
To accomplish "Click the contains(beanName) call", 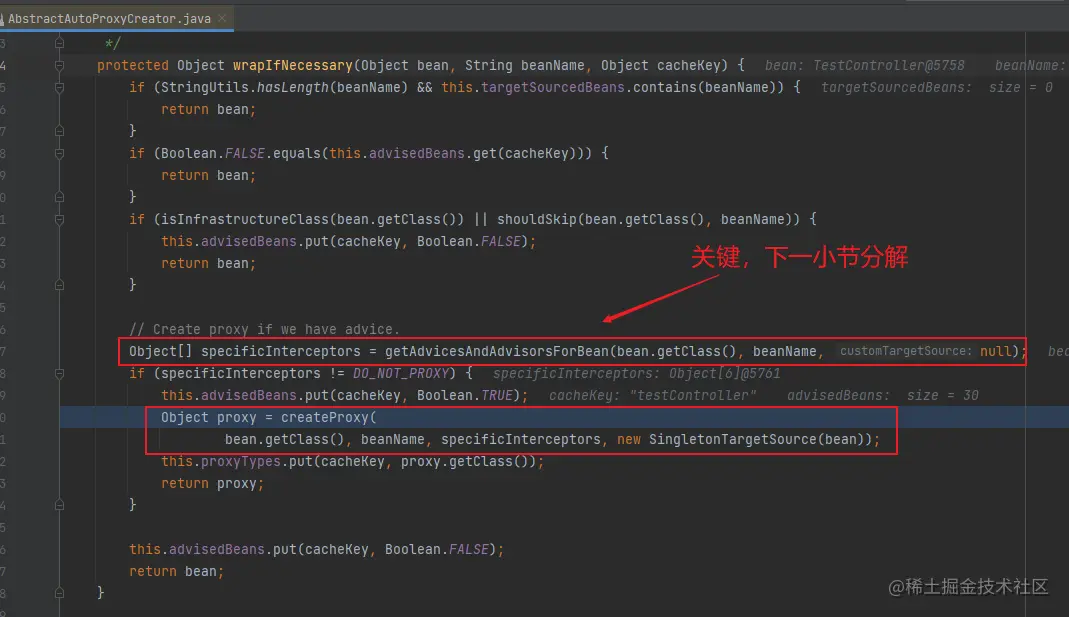I will 704,87.
